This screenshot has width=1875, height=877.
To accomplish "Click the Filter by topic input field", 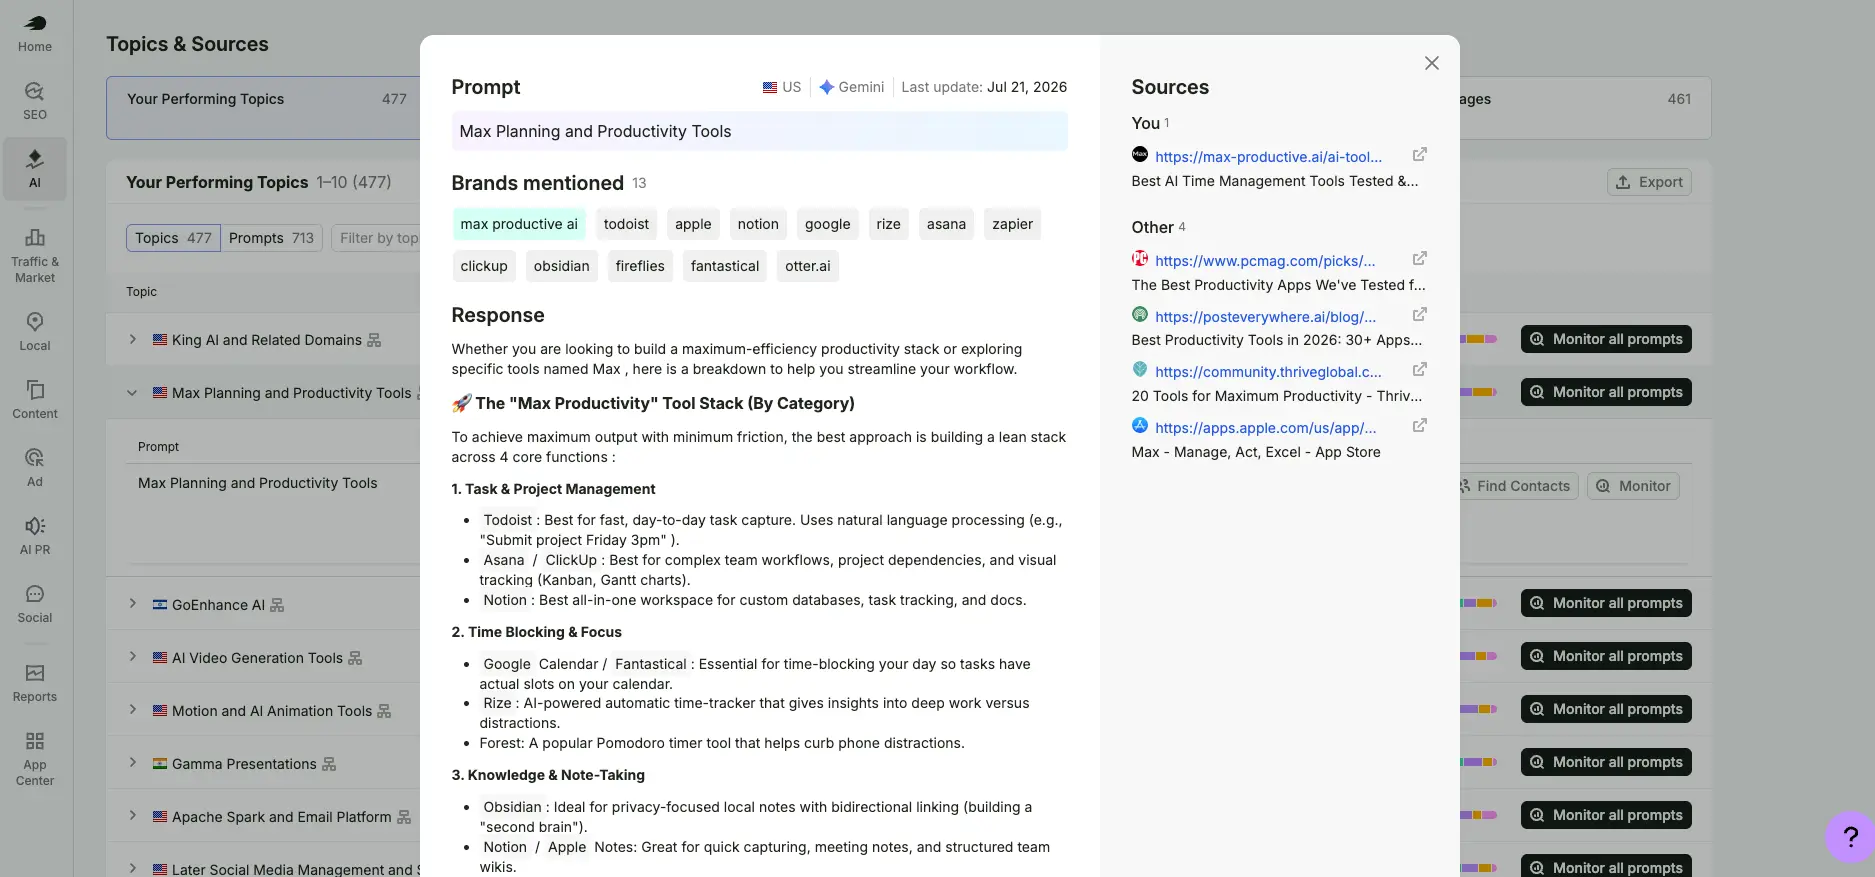I will coord(377,238).
